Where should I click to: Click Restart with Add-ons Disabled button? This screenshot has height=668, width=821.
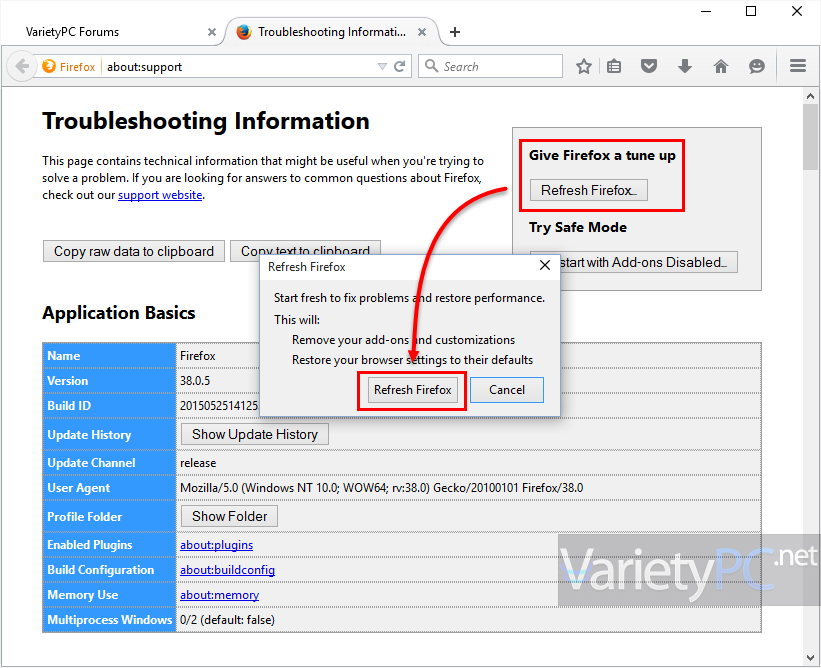649,262
